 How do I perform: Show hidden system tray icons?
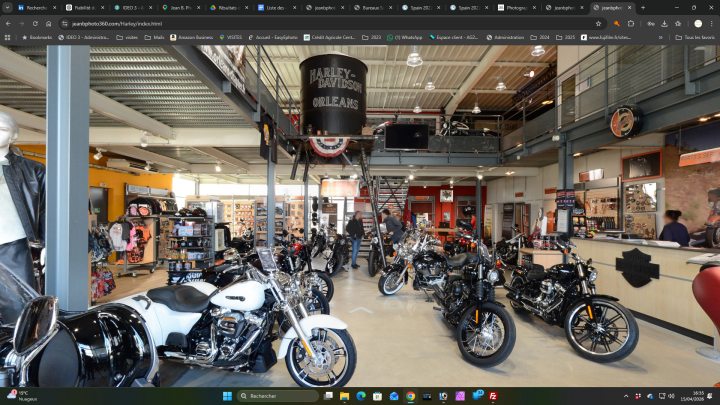point(625,396)
